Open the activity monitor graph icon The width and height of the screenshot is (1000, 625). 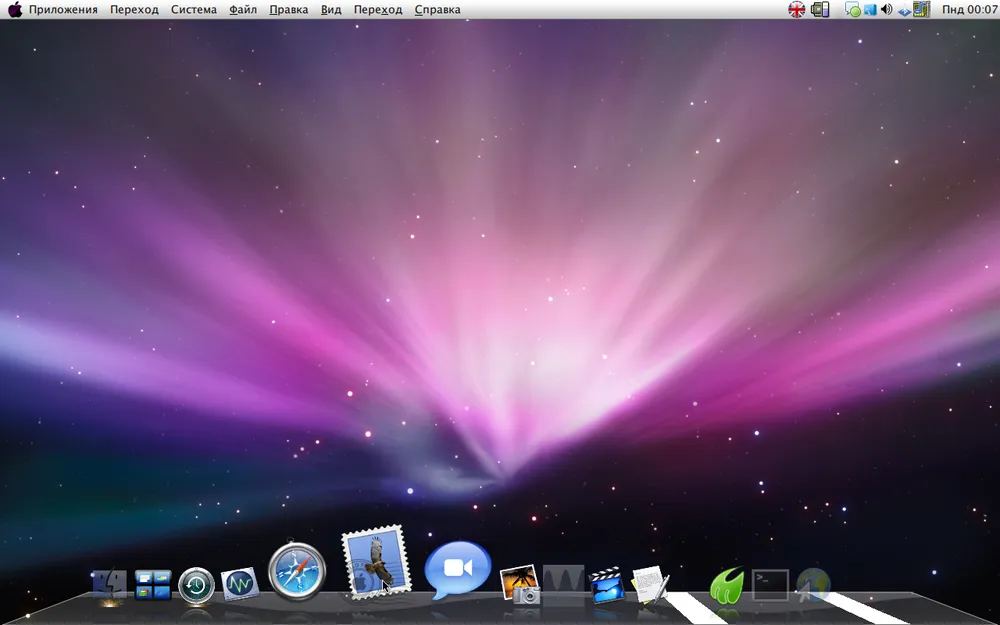coord(240,584)
